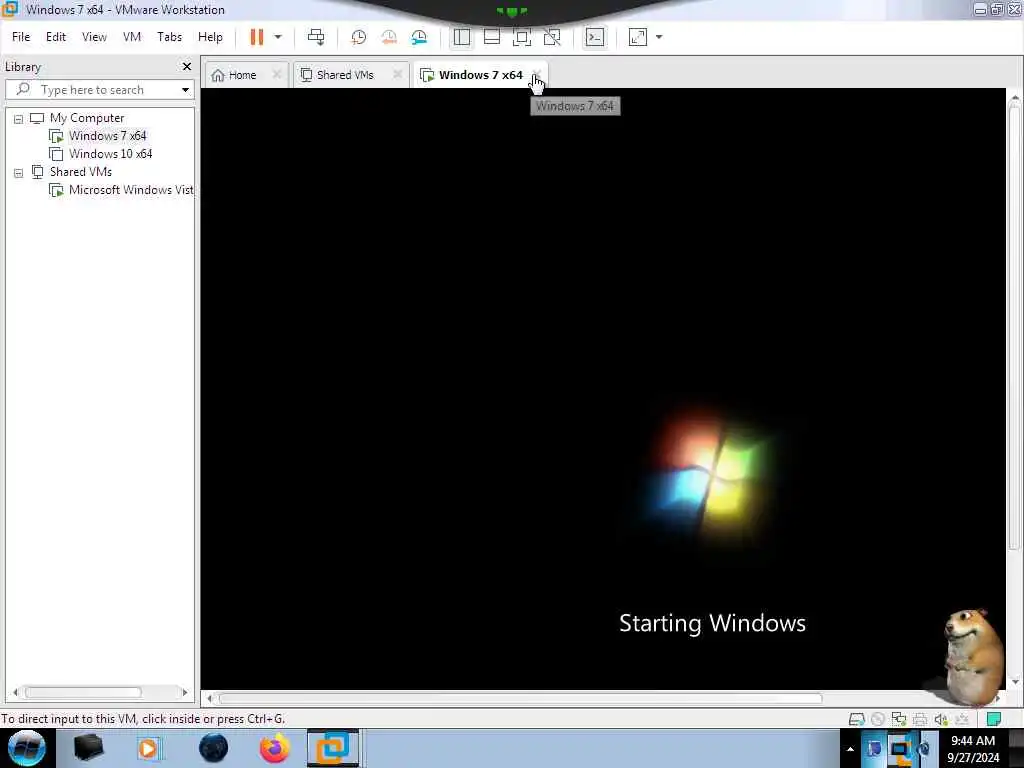This screenshot has height=768, width=1024.
Task: Take a snapshot of this virtual machine
Action: tap(359, 37)
